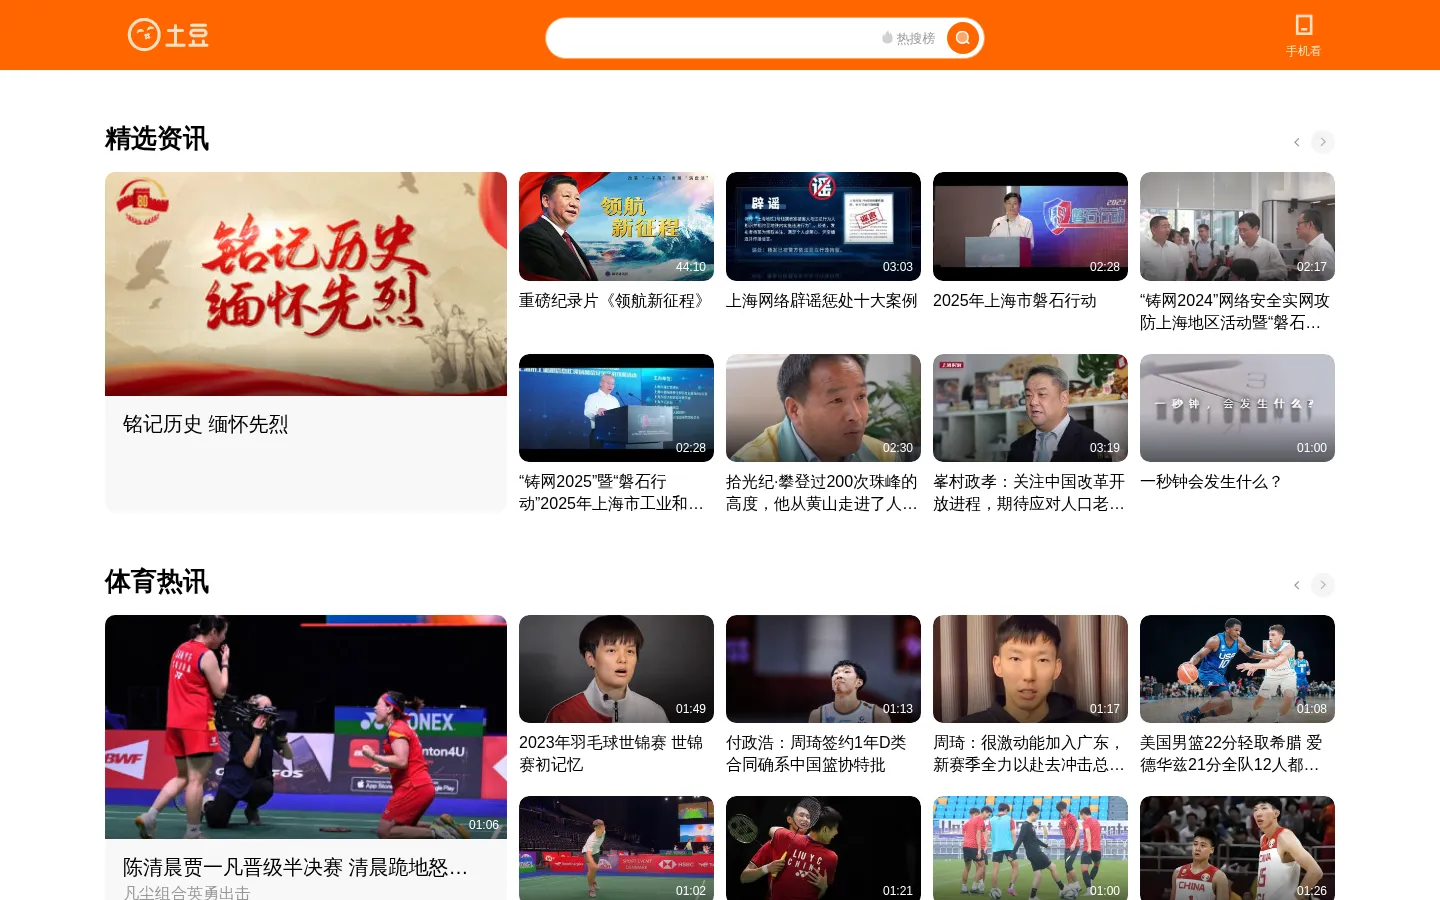Play the 铸网2025 podium speech thumbnail
This screenshot has height=900, width=1440.
pos(616,408)
